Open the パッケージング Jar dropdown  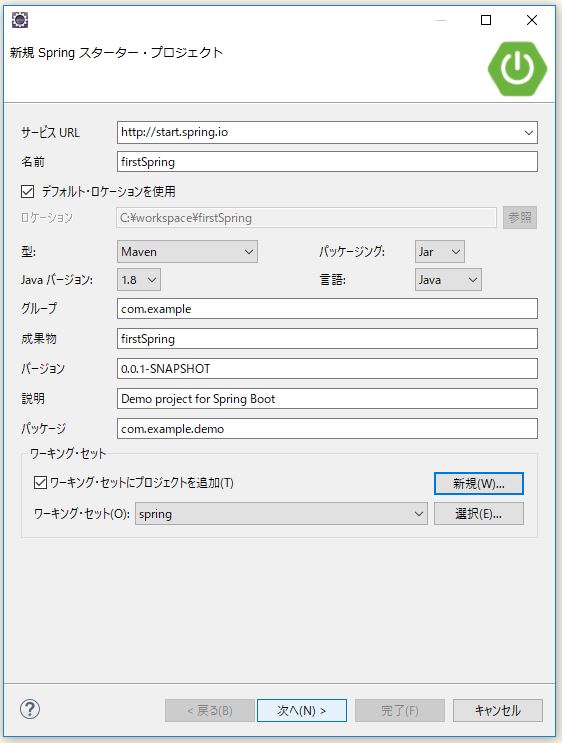pos(439,252)
